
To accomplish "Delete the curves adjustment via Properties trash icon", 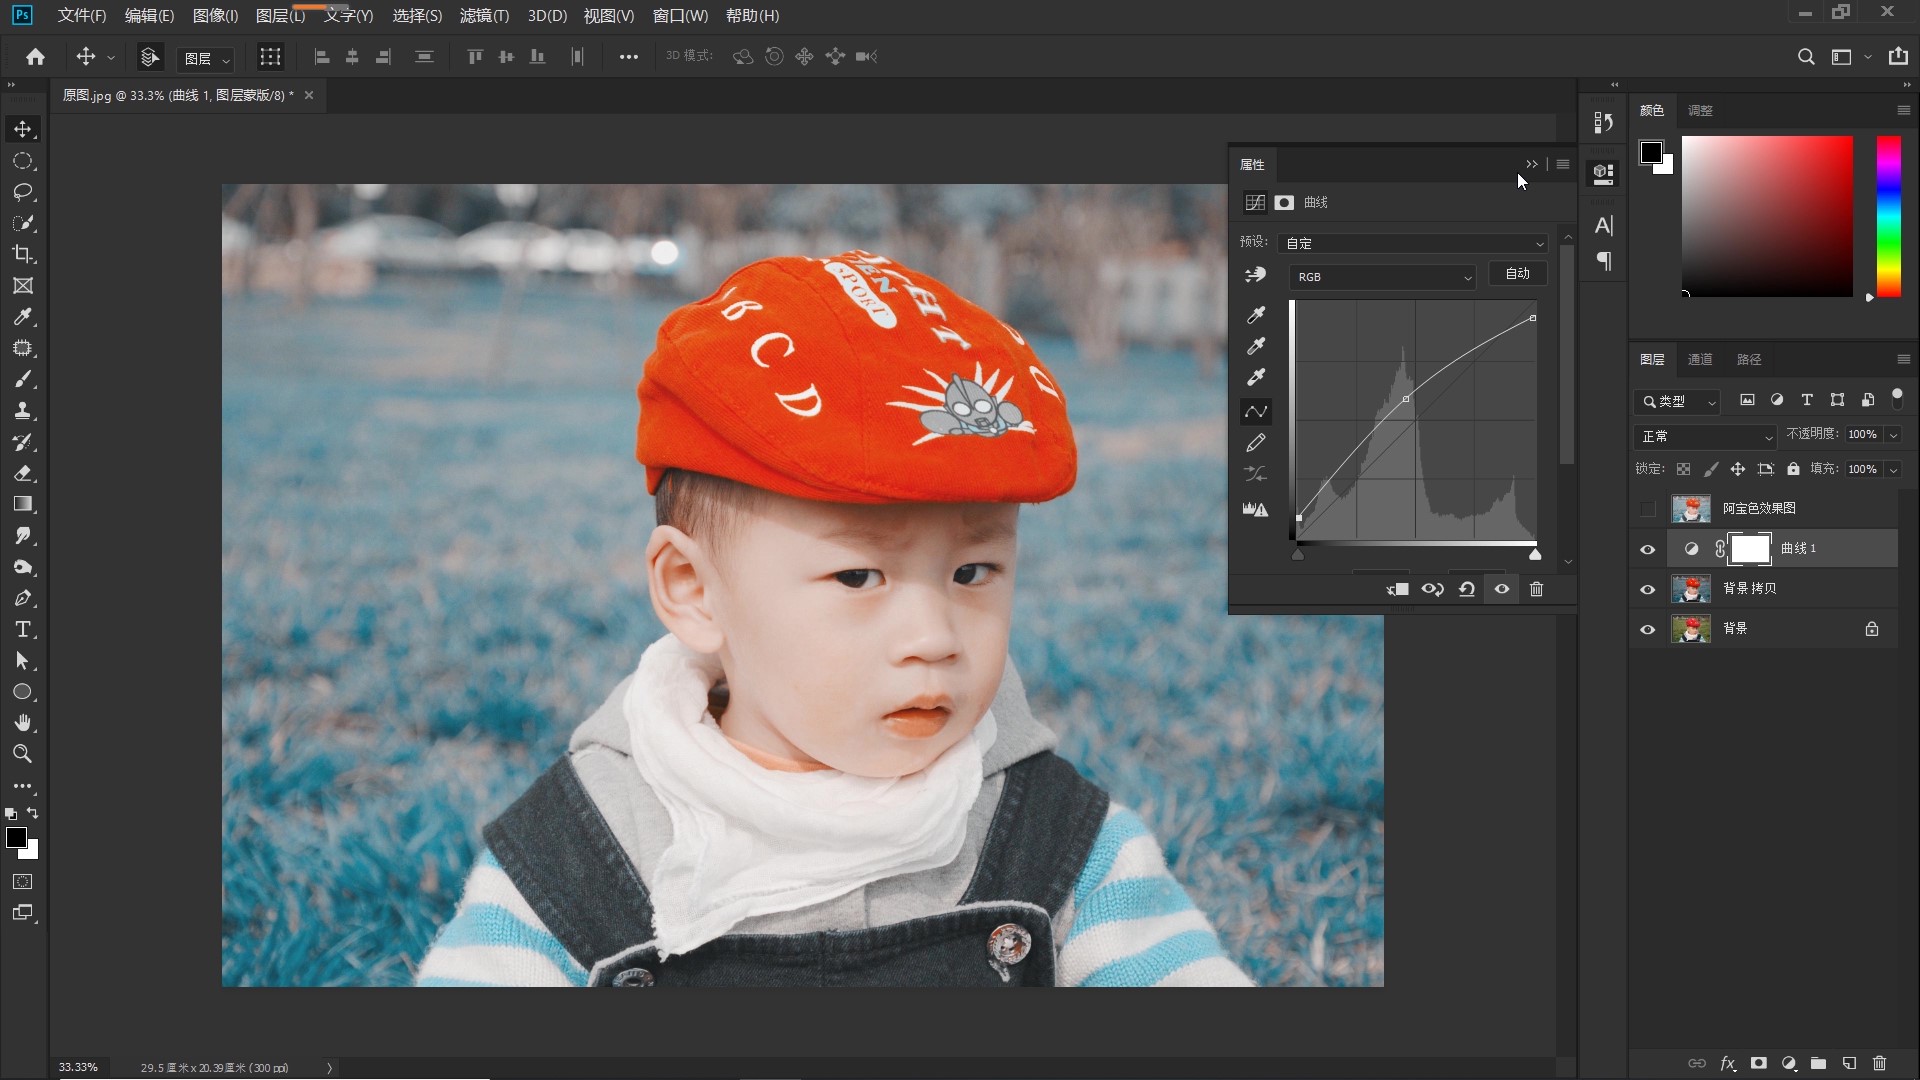I will coord(1537,590).
